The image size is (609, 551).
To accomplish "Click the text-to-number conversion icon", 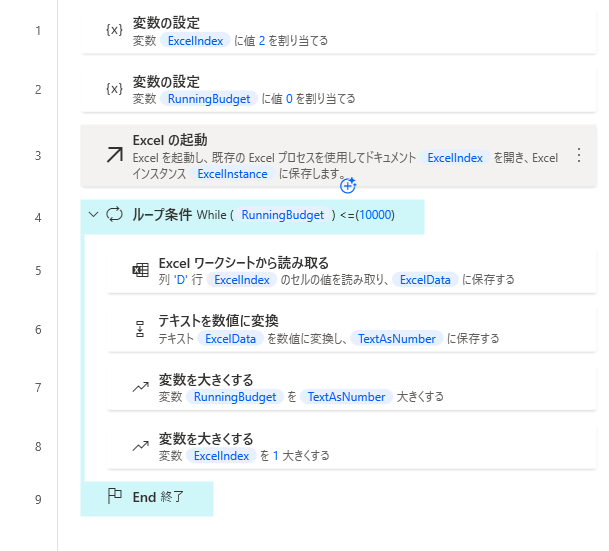I will click(140, 329).
